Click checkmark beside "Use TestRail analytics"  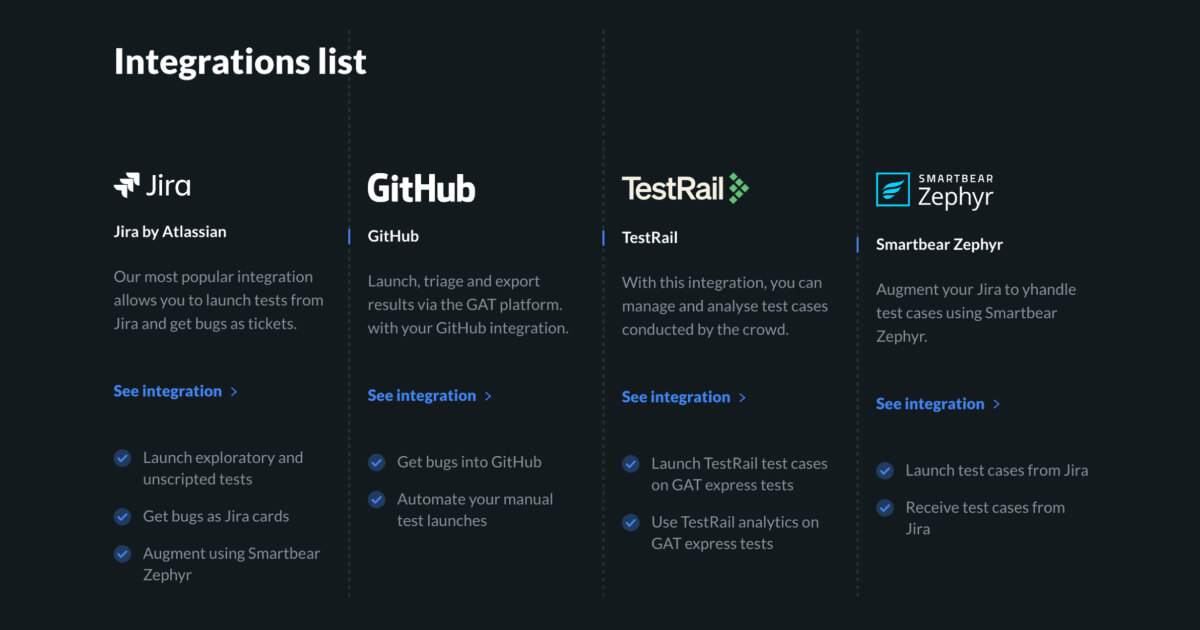pyautogui.click(x=631, y=522)
